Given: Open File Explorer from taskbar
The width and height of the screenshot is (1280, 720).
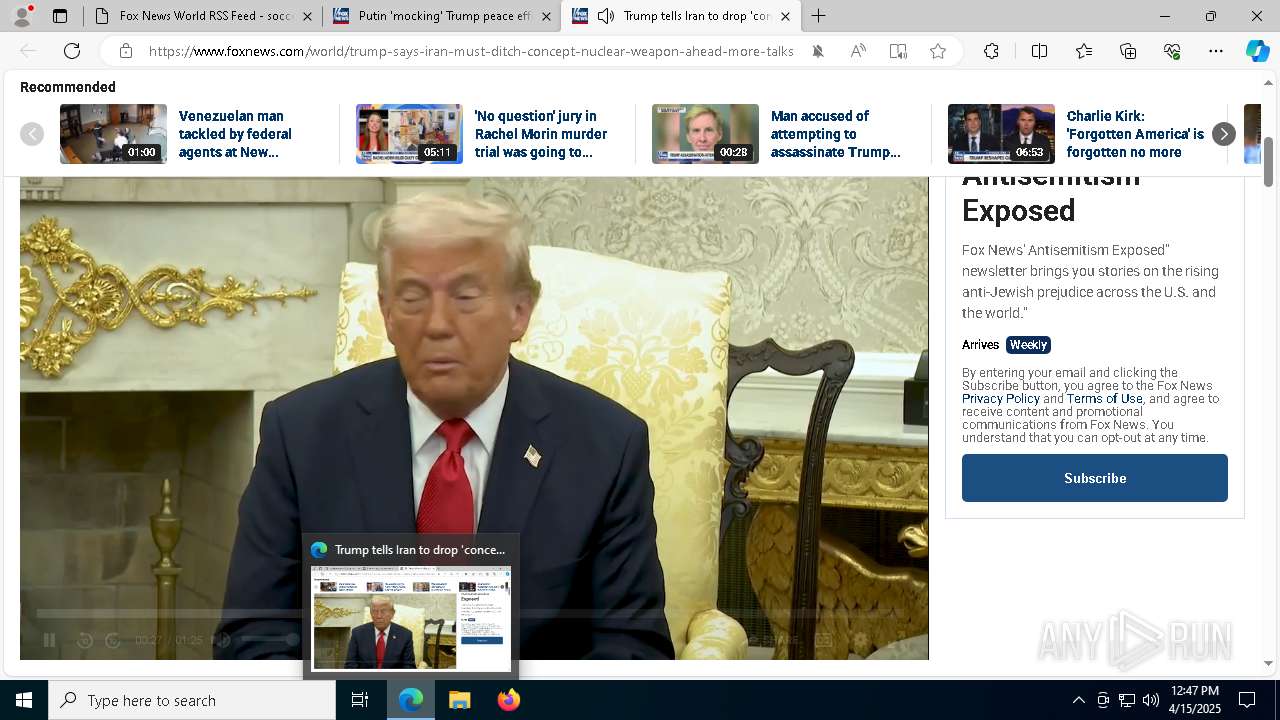Looking at the screenshot, I should (x=459, y=700).
